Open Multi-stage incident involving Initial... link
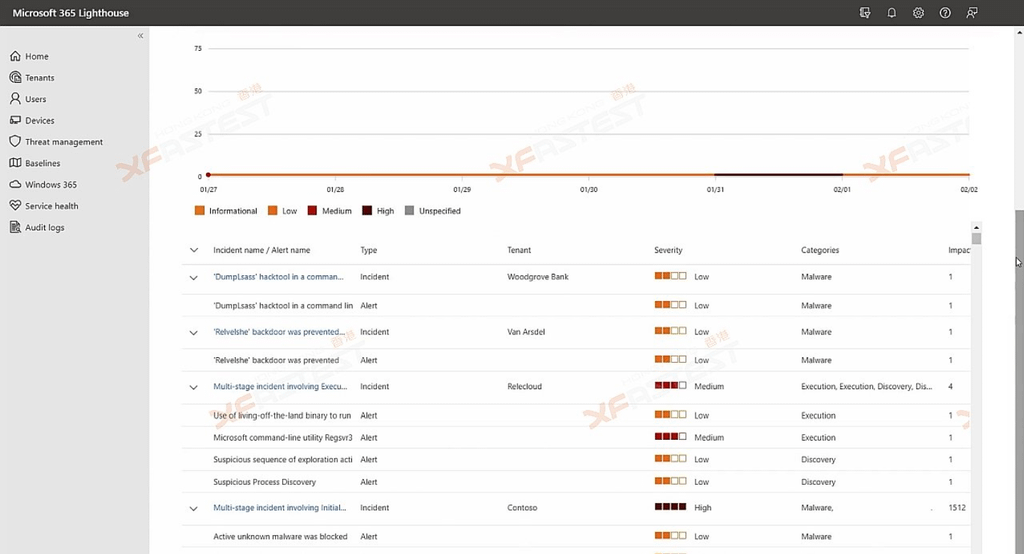The image size is (1024, 554). [280, 508]
